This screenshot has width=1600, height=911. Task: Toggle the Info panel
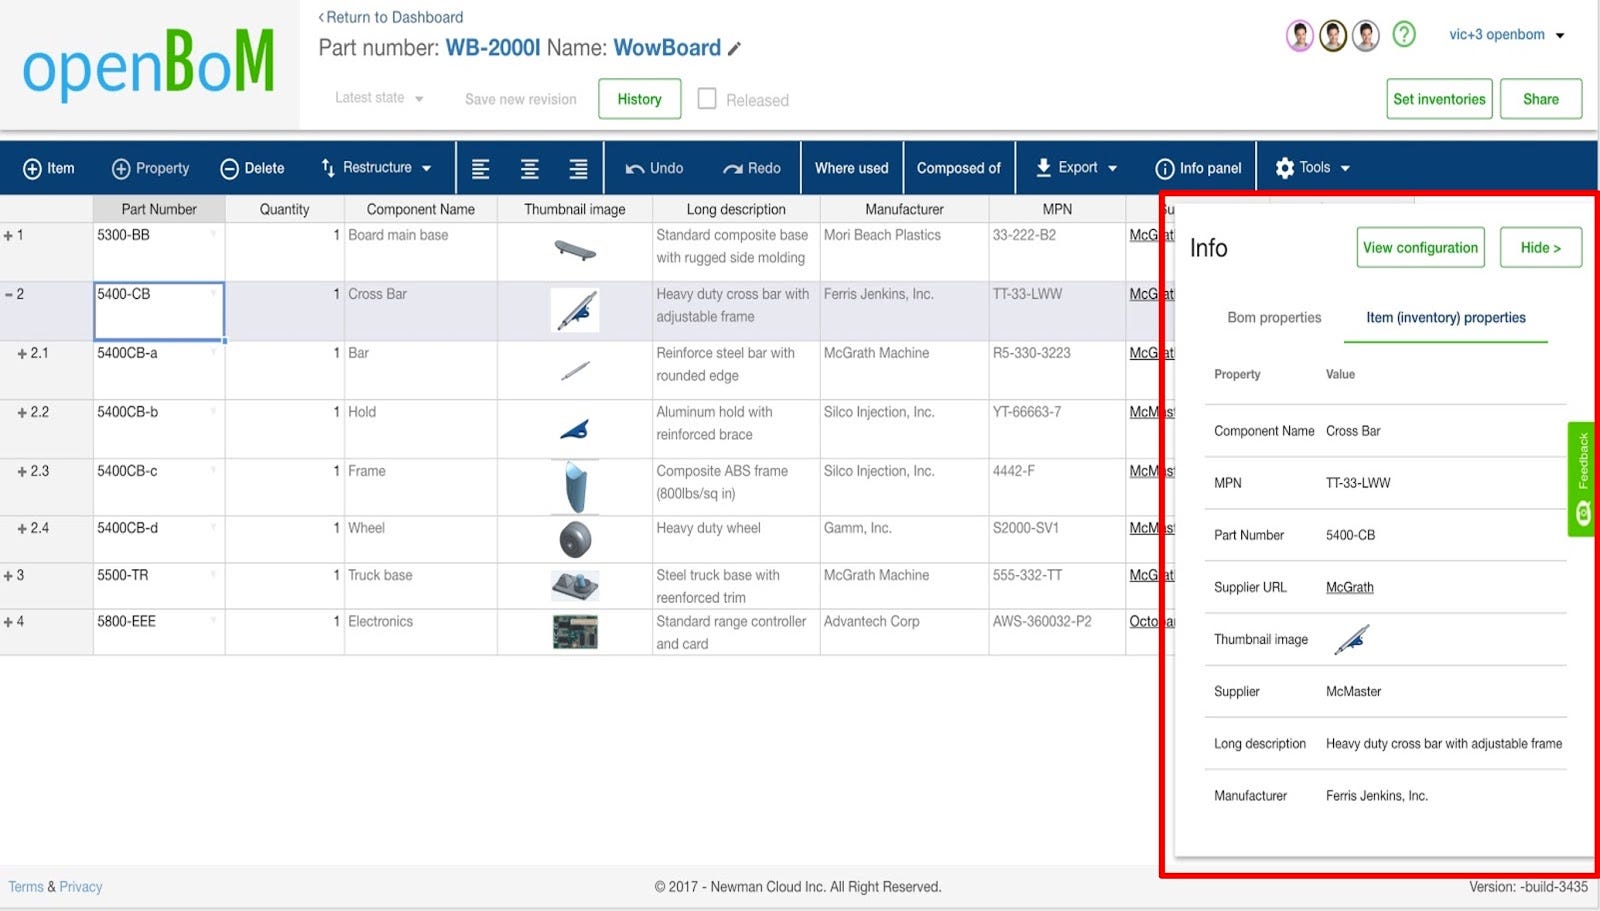(x=1198, y=168)
